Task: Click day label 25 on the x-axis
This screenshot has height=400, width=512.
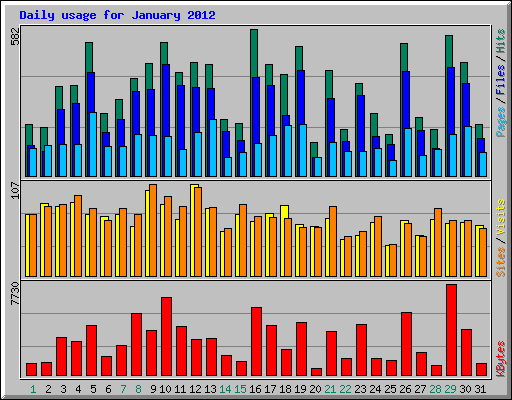Action: click(390, 389)
